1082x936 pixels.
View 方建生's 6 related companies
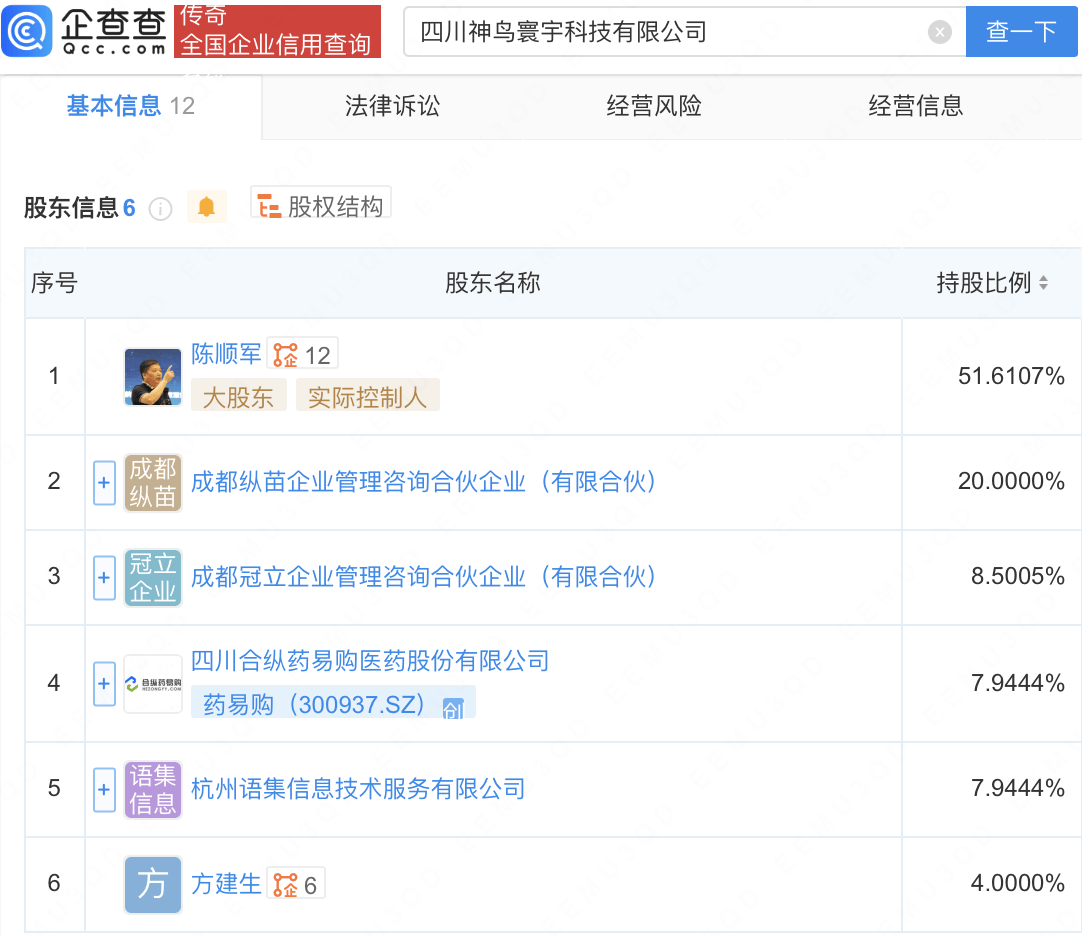click(x=295, y=884)
